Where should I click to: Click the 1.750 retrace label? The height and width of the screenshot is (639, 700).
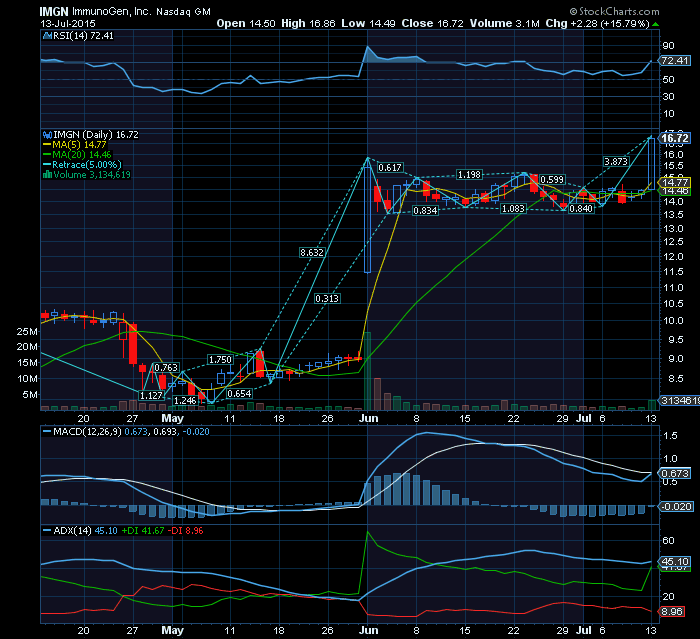point(221,360)
